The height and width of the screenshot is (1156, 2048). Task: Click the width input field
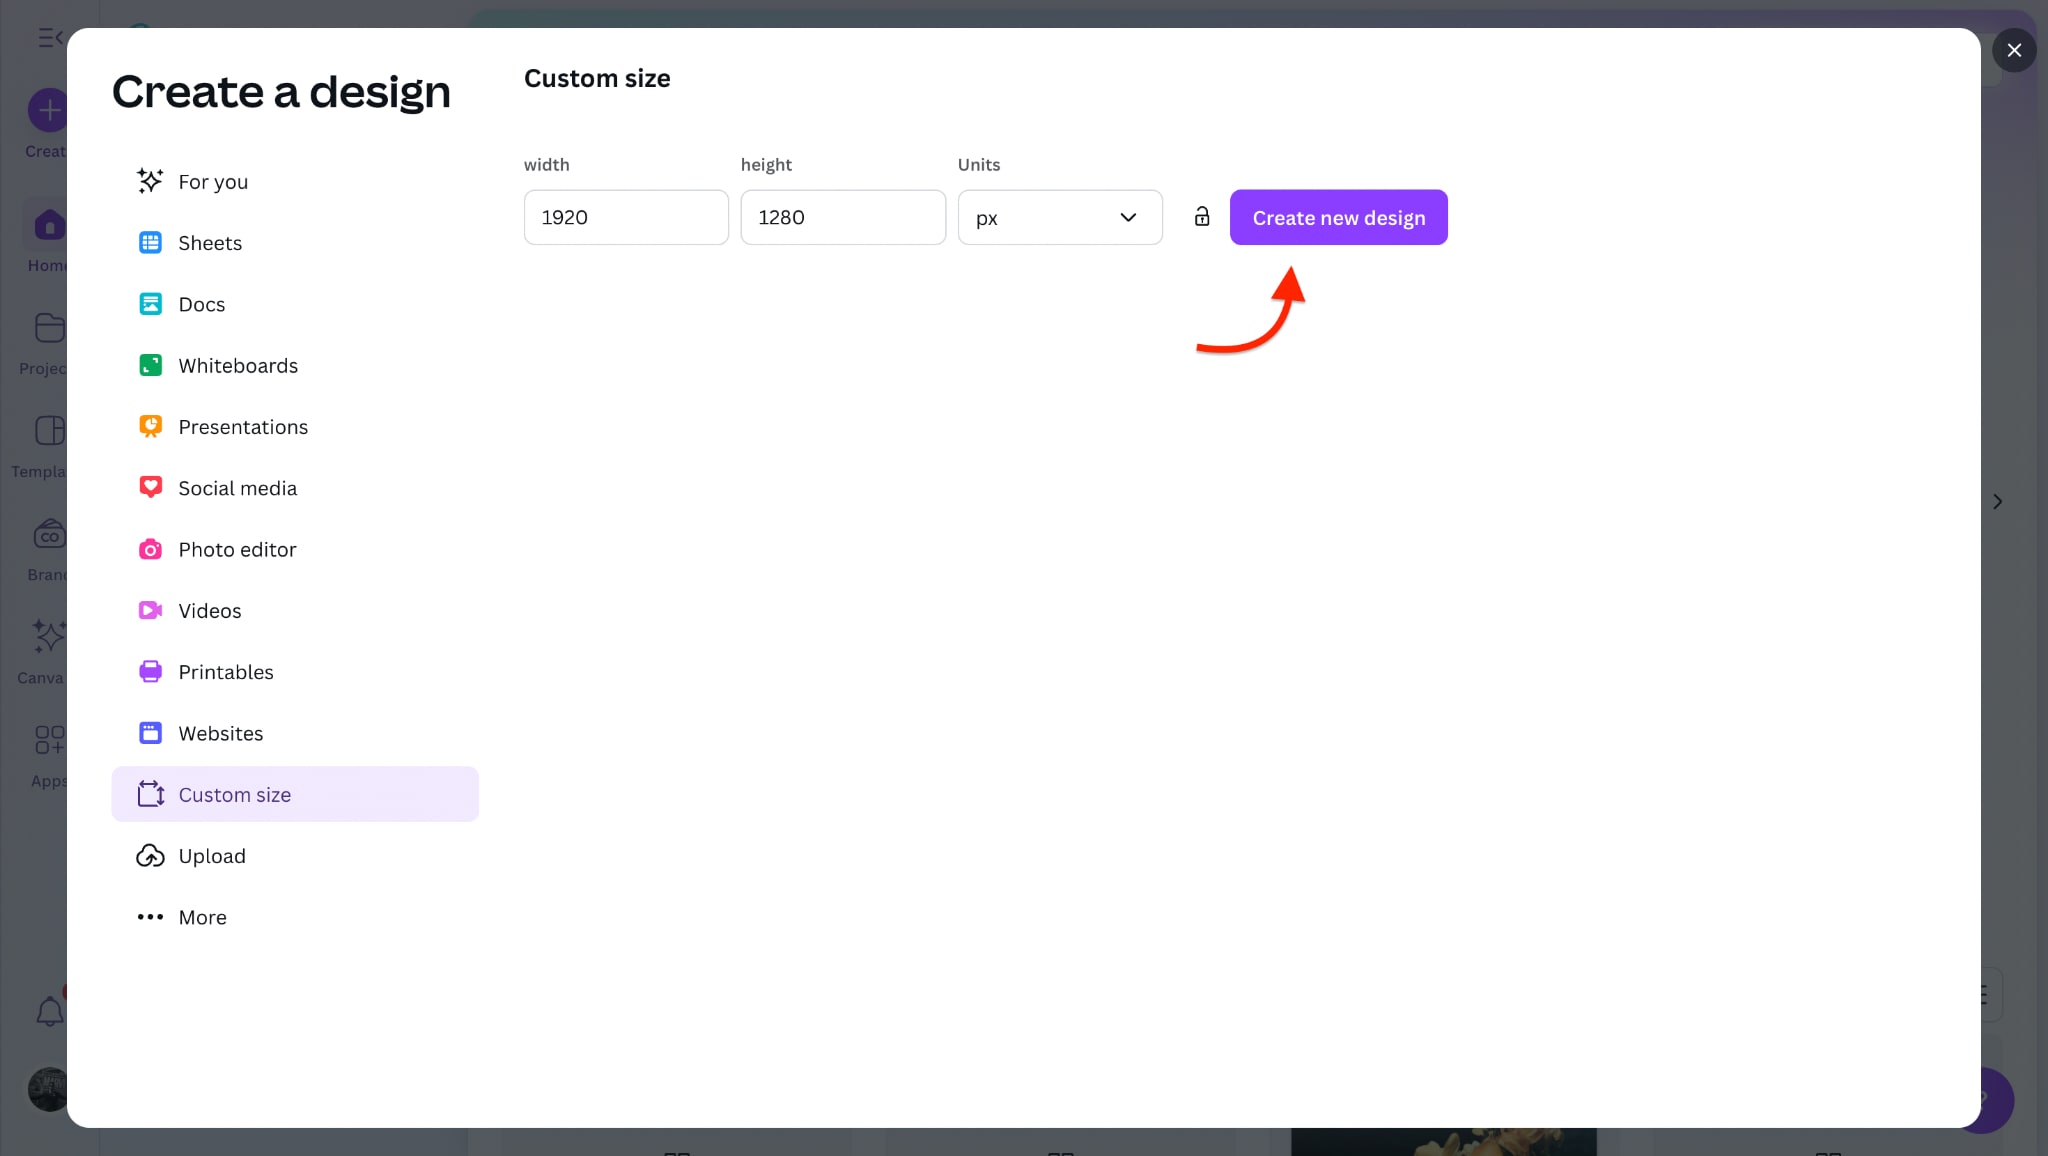[626, 217]
